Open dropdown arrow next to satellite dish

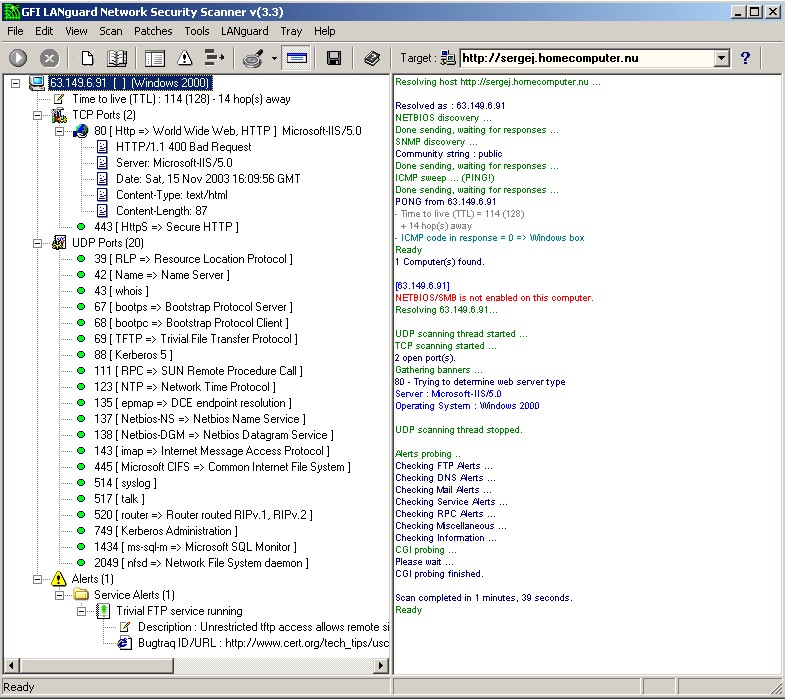(274, 58)
